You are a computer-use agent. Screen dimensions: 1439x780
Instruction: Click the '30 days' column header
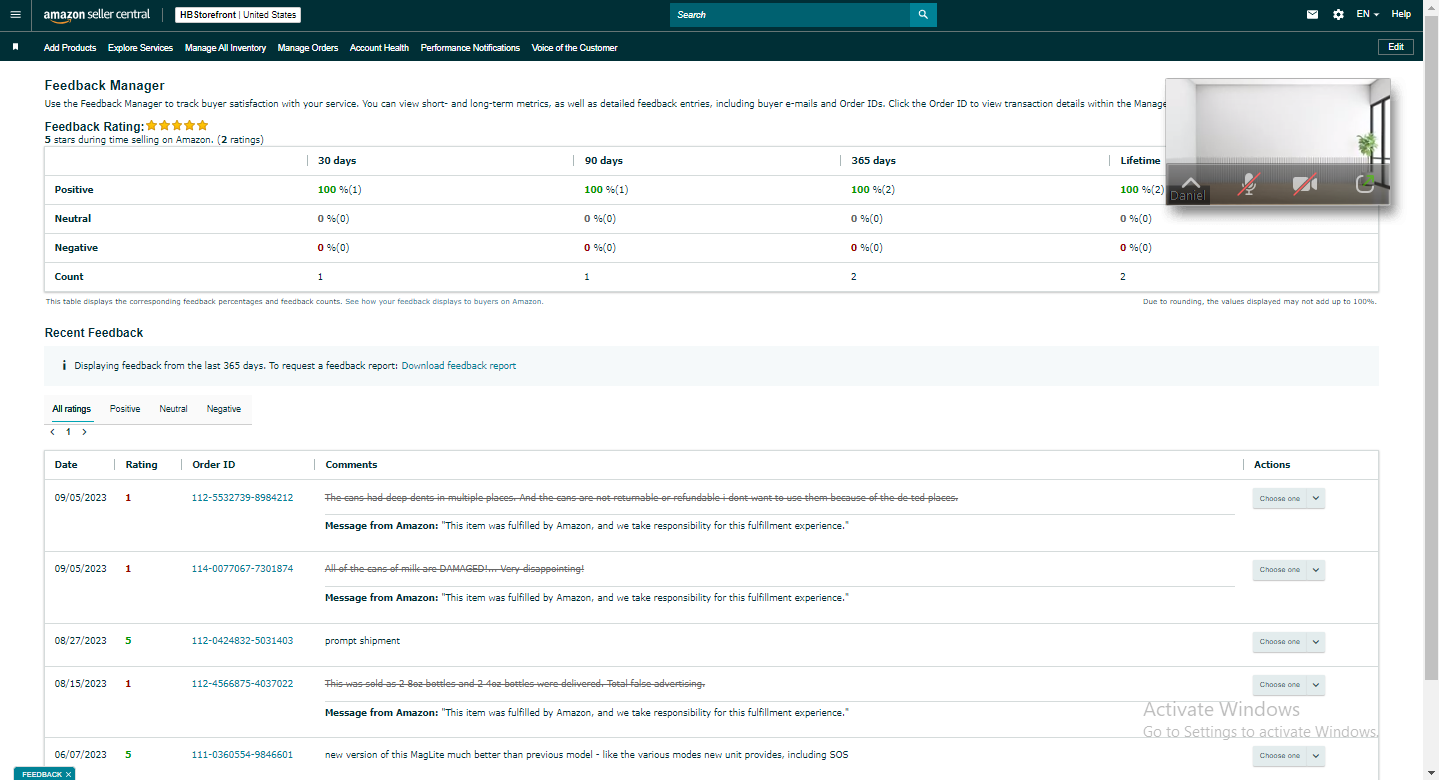click(x=337, y=161)
